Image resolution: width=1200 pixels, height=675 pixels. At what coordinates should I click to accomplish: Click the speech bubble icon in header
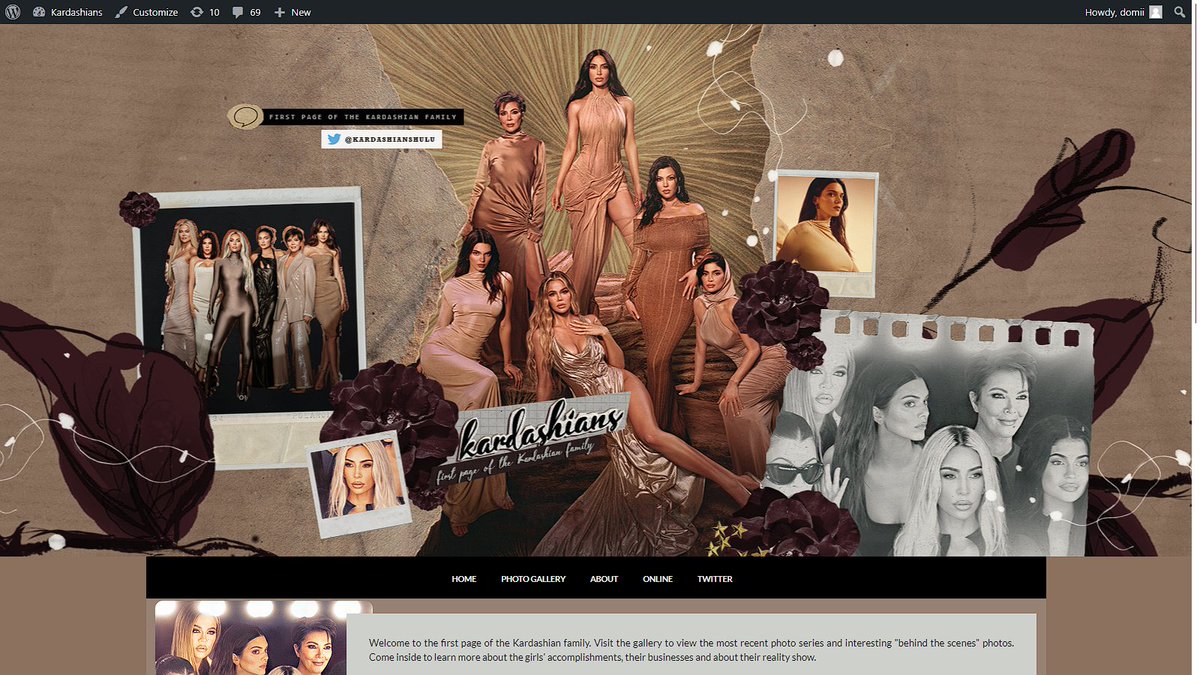coord(244,117)
